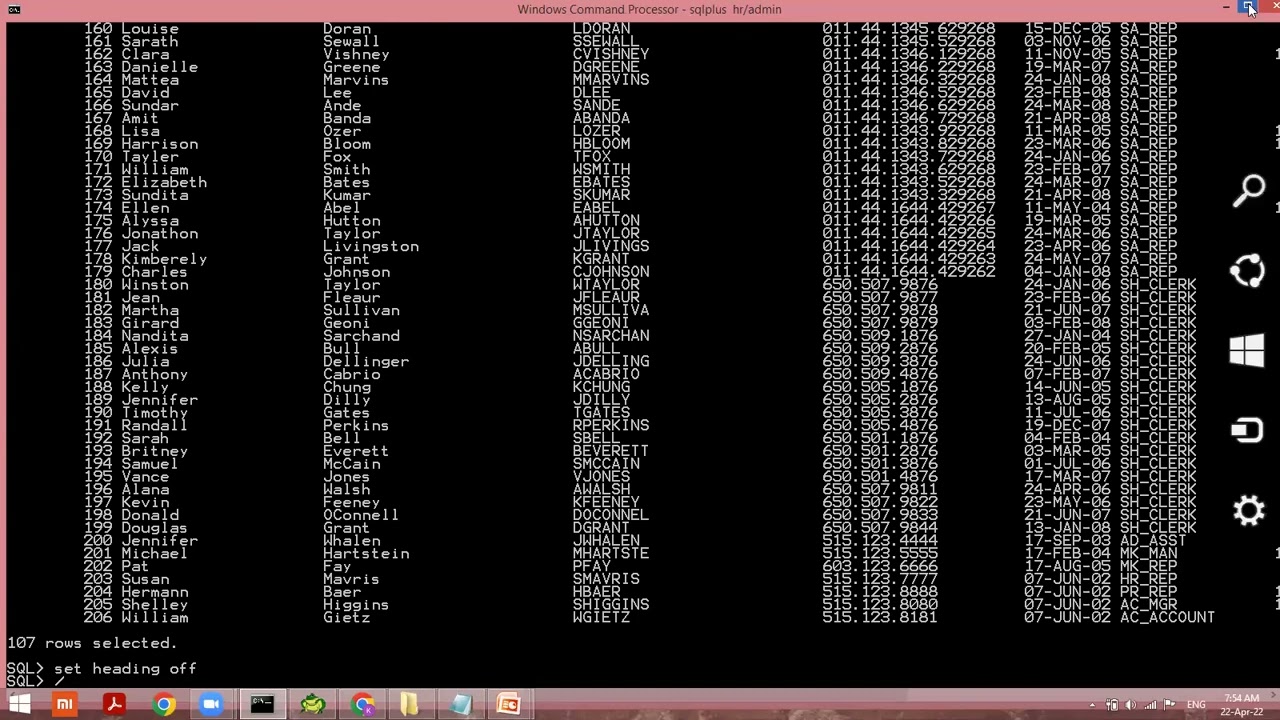Click first name 'Anthony' in row 187

(154, 374)
